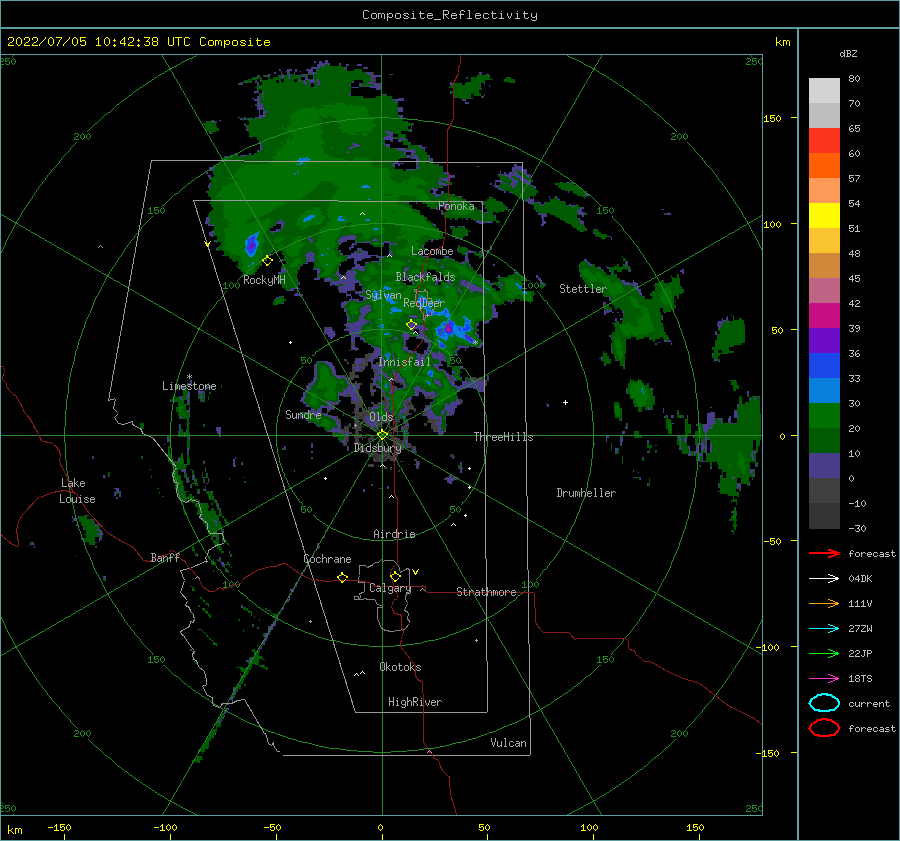Viewport: 900px width, 841px height.
Task: Select the 80 dBZ light gray swatch
Action: point(824,90)
